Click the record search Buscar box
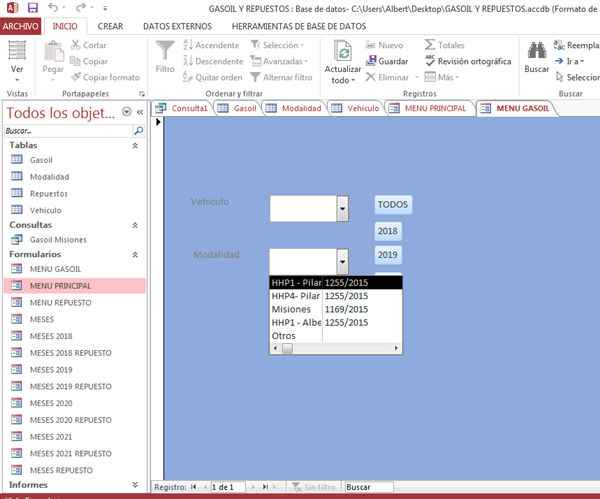The width and height of the screenshot is (600, 499). 369,487
